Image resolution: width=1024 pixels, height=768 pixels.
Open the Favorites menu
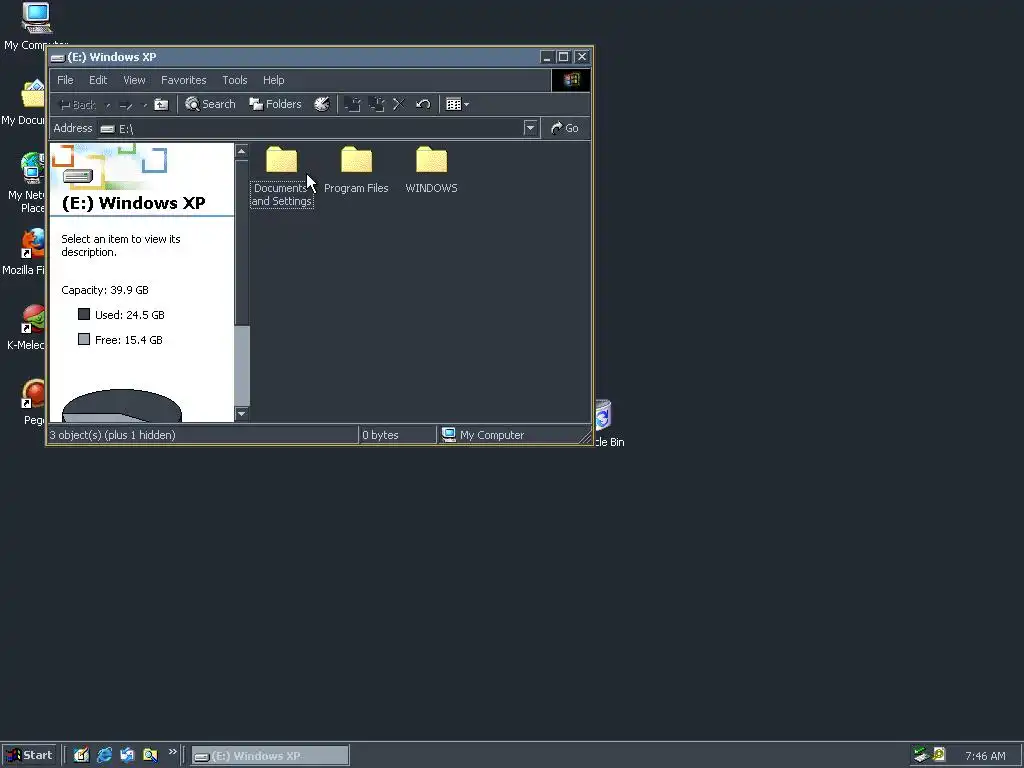[x=184, y=80]
